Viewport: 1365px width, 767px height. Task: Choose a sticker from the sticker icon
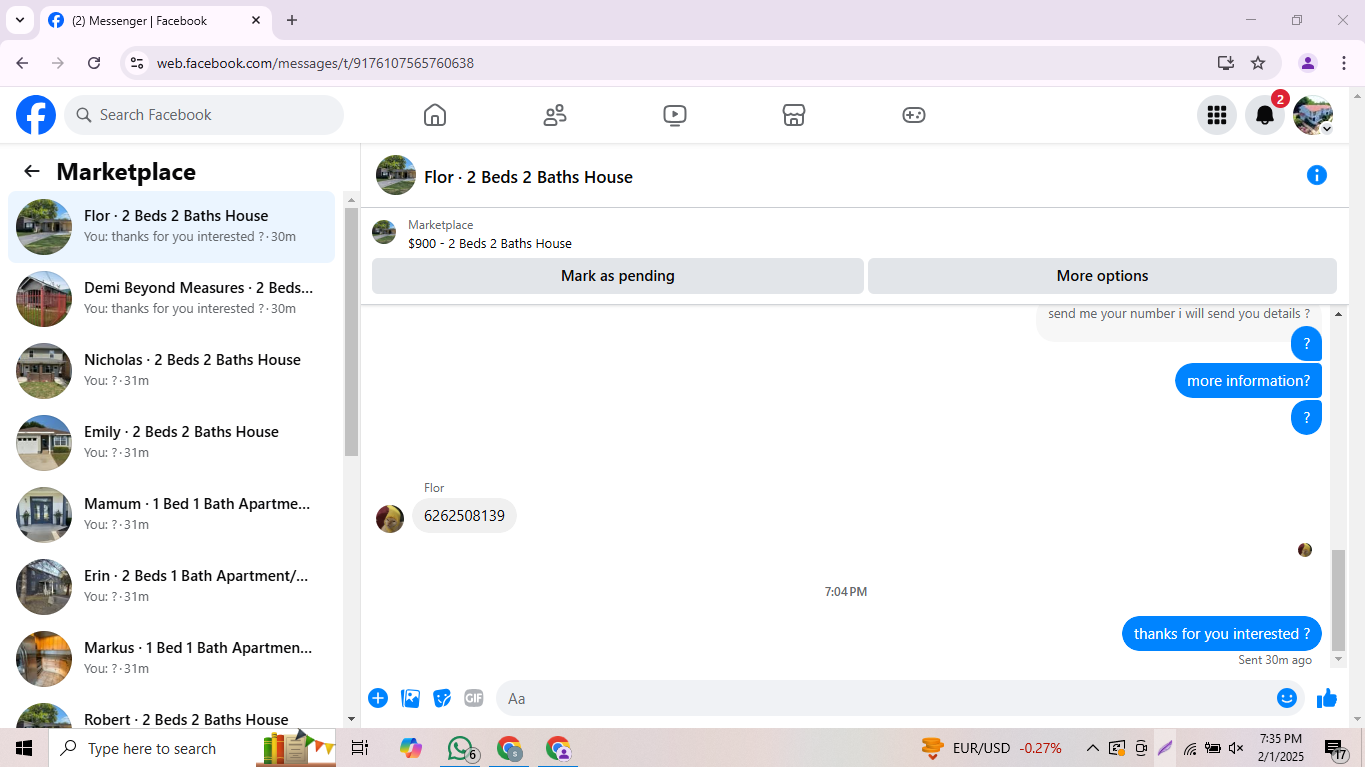442,698
